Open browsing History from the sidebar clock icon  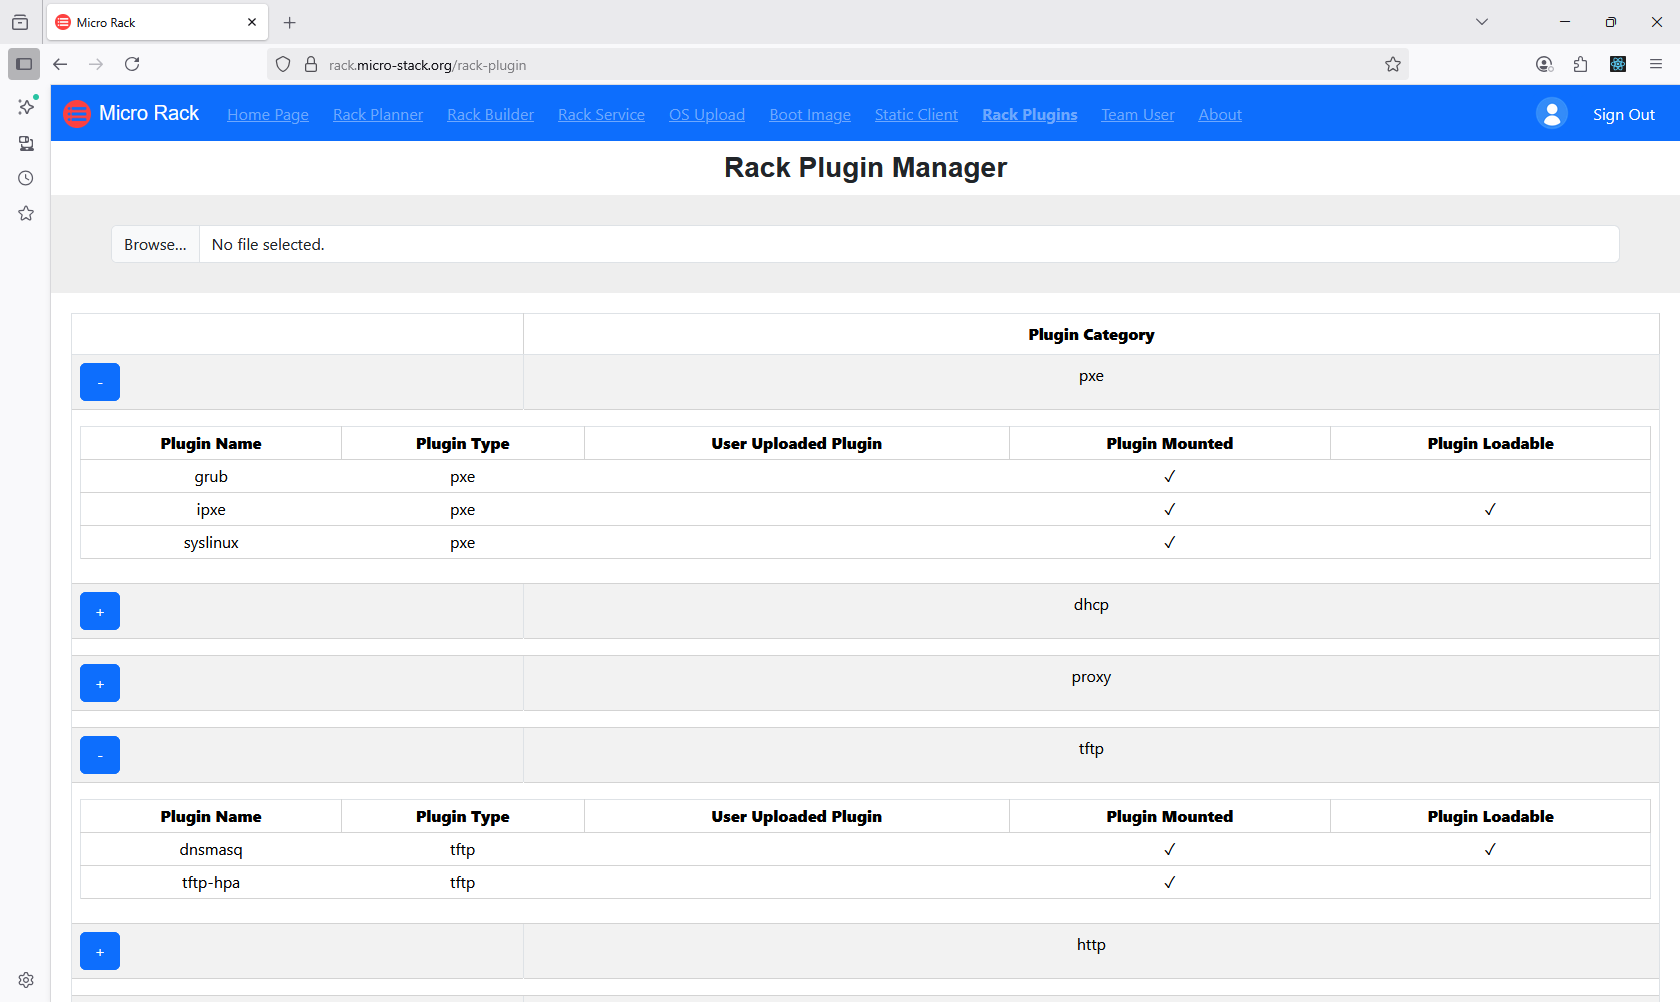coord(25,178)
